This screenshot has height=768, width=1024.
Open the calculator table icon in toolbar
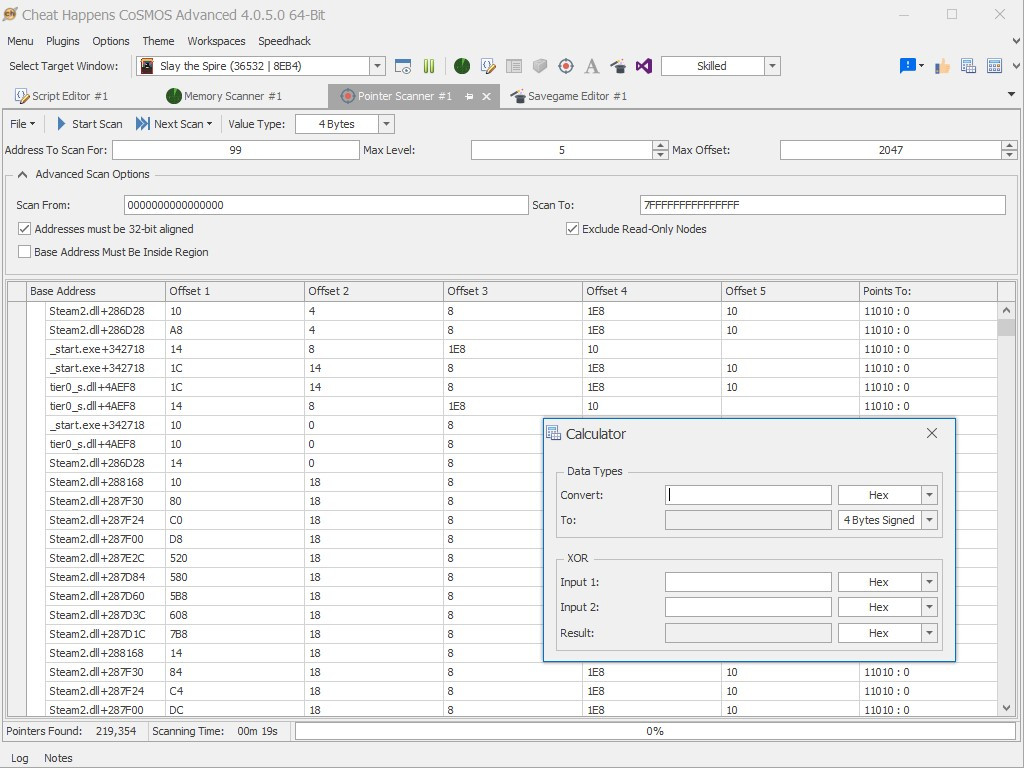[968, 66]
